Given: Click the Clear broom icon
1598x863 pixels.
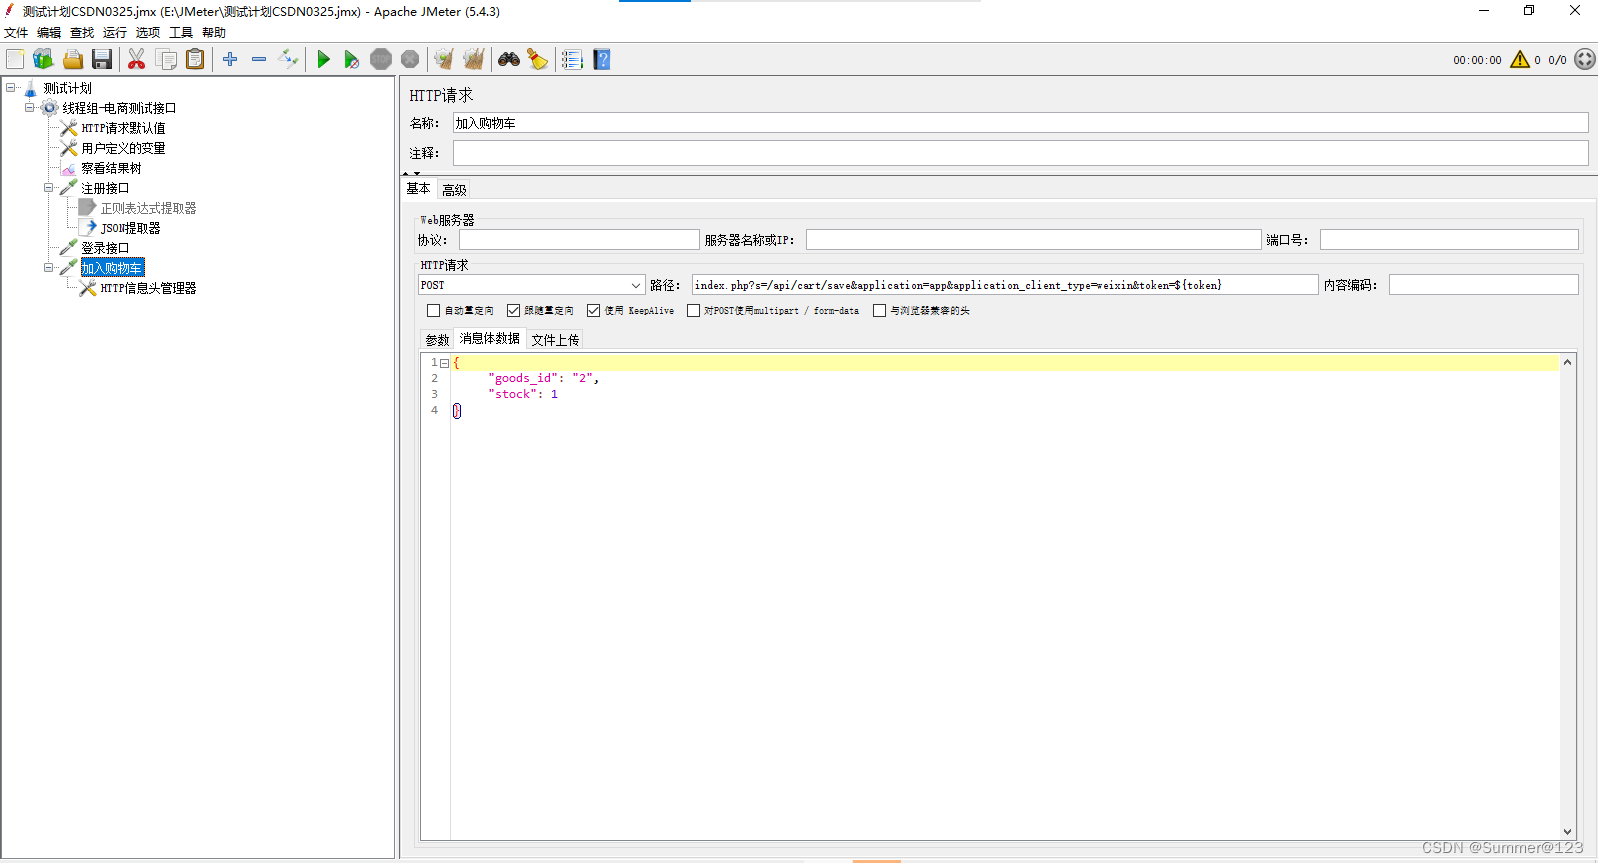Looking at the screenshot, I should (x=444, y=60).
